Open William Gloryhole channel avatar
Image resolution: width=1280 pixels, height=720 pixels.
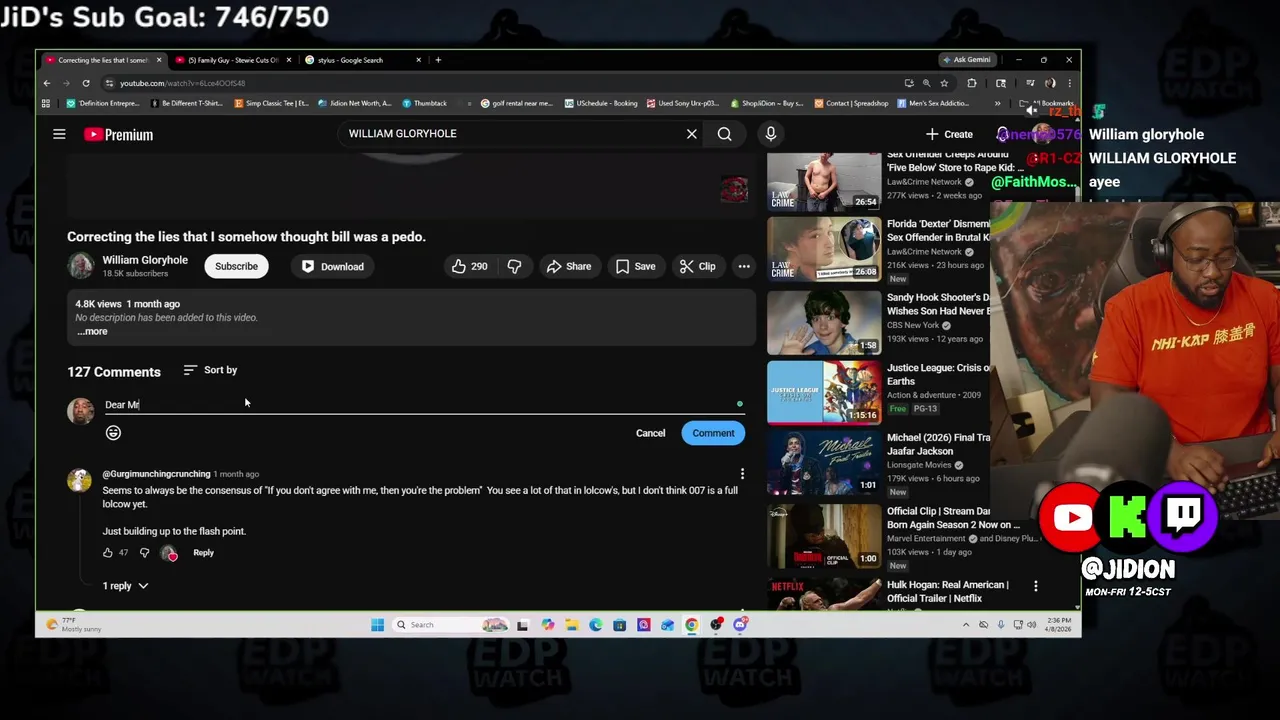[x=80, y=265]
